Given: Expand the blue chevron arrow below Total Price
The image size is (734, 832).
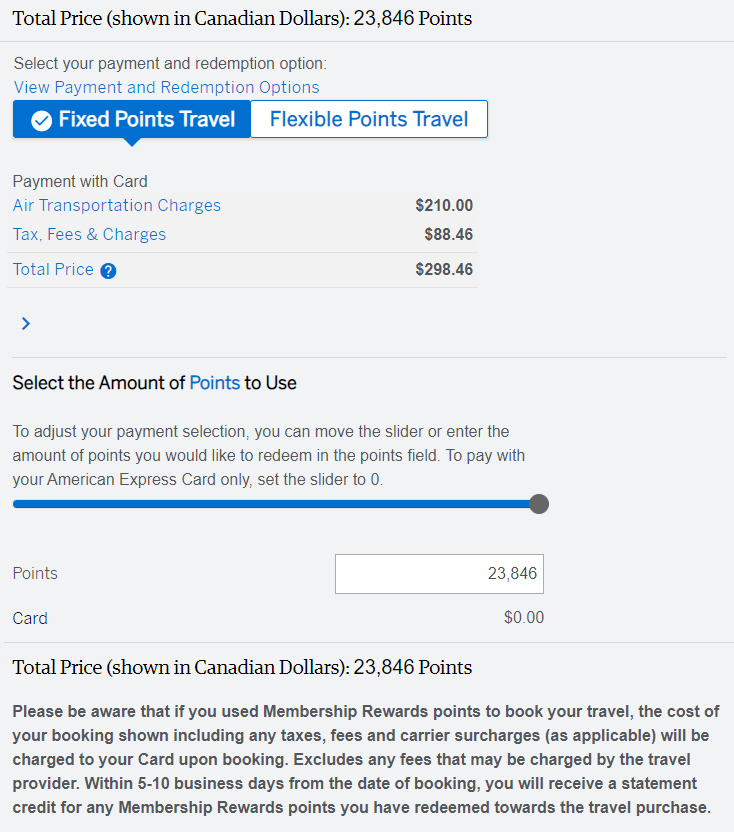Looking at the screenshot, I should (26, 324).
